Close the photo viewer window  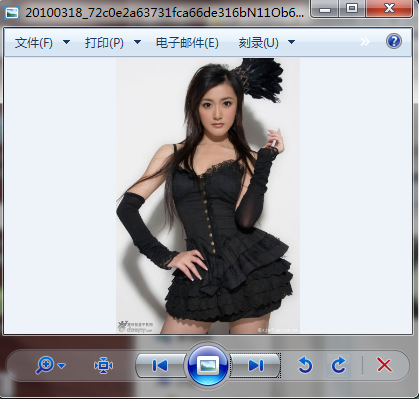[389, 9]
